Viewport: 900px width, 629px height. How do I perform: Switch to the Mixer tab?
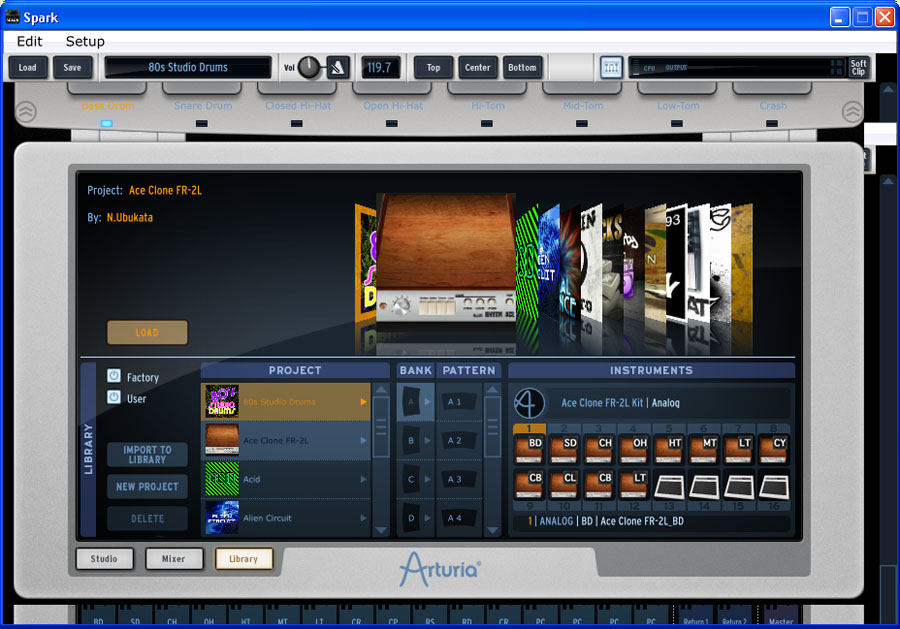174,559
